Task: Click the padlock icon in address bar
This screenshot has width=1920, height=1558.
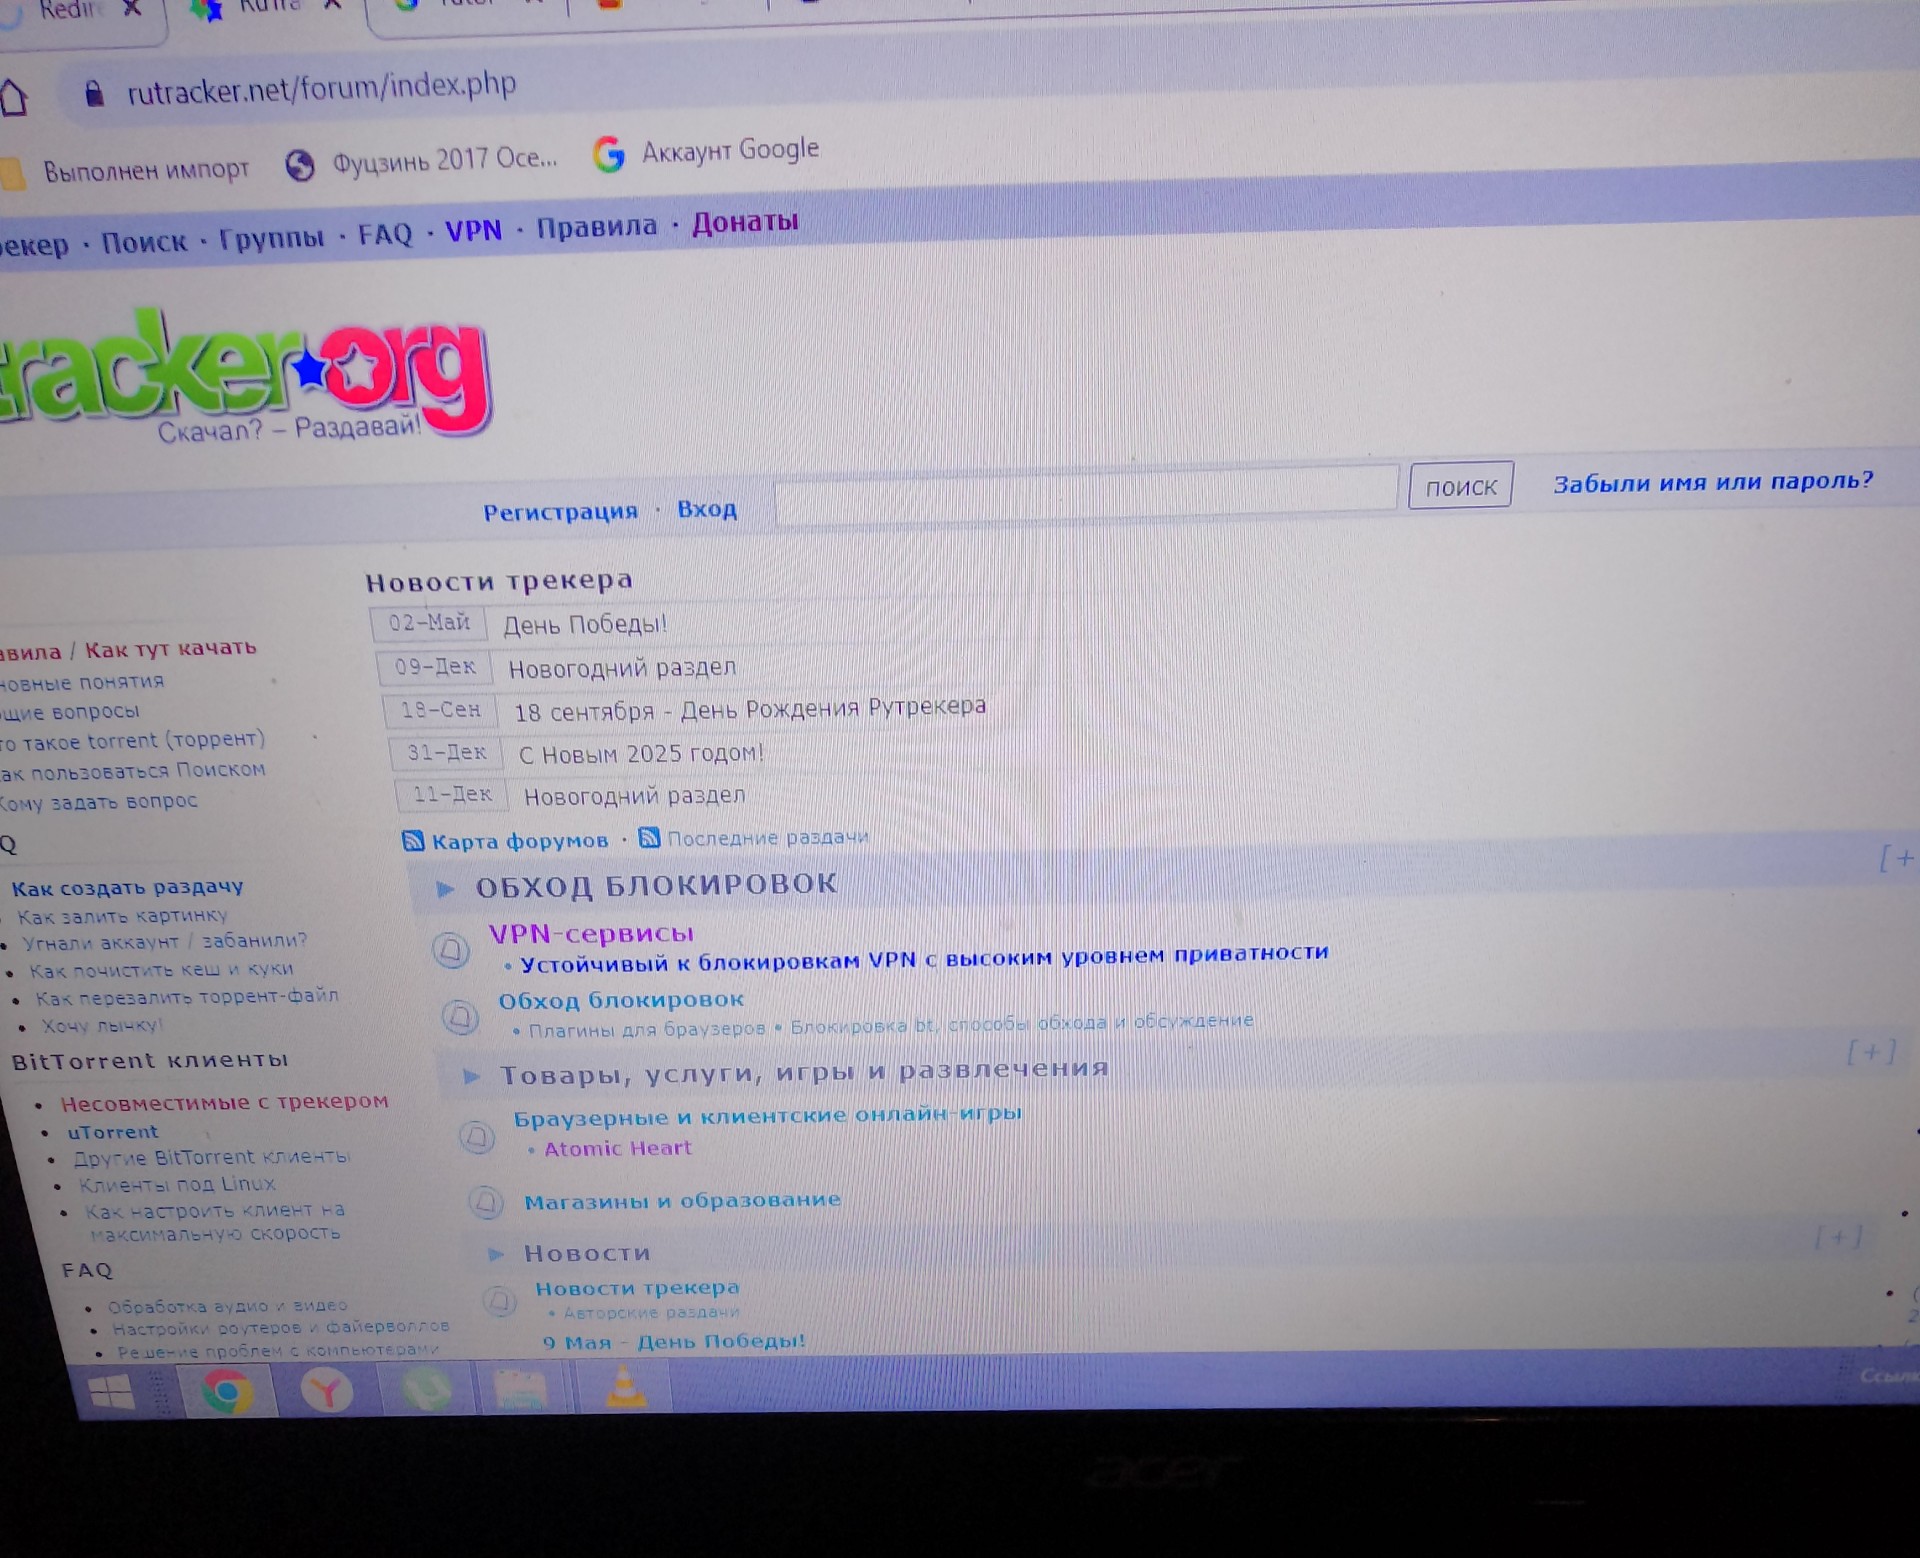Action: [x=94, y=93]
